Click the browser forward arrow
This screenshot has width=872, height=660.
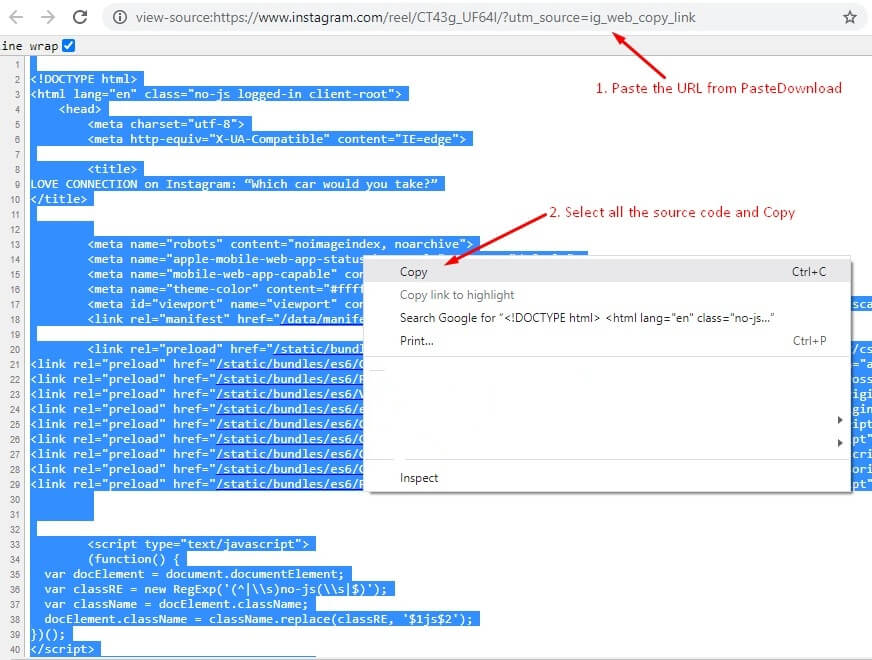pos(48,17)
